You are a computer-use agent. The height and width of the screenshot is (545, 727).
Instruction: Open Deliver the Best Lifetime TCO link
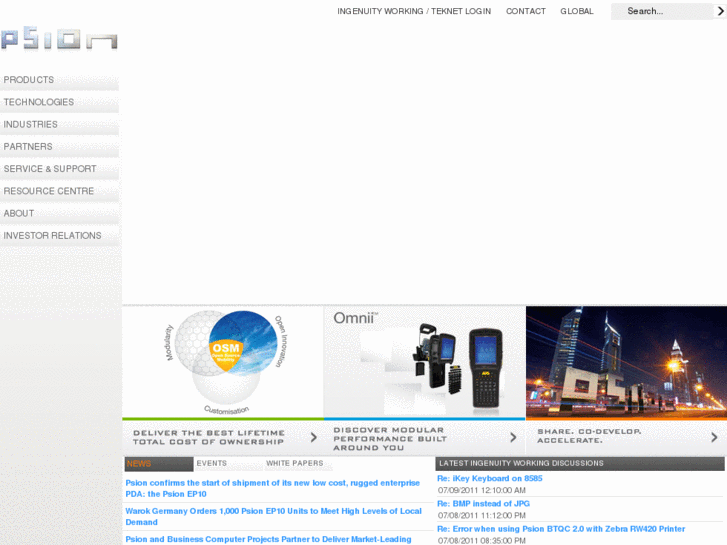209,437
